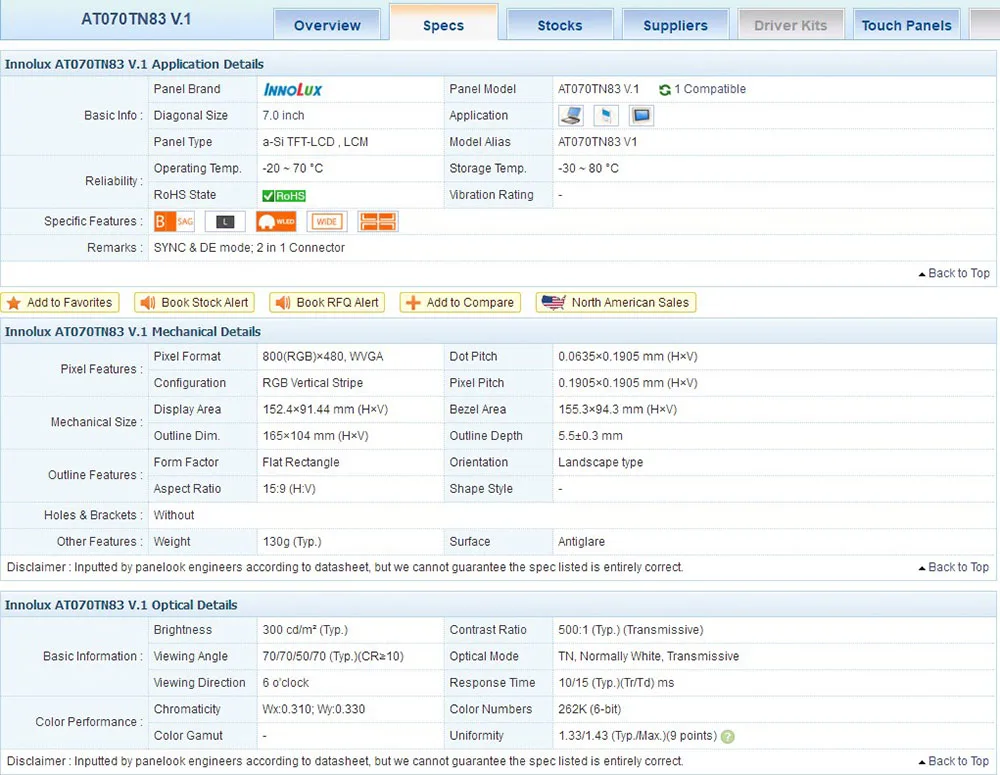Click the 0.0635×0.1905 mm dot pitch value

pyautogui.click(x=628, y=357)
